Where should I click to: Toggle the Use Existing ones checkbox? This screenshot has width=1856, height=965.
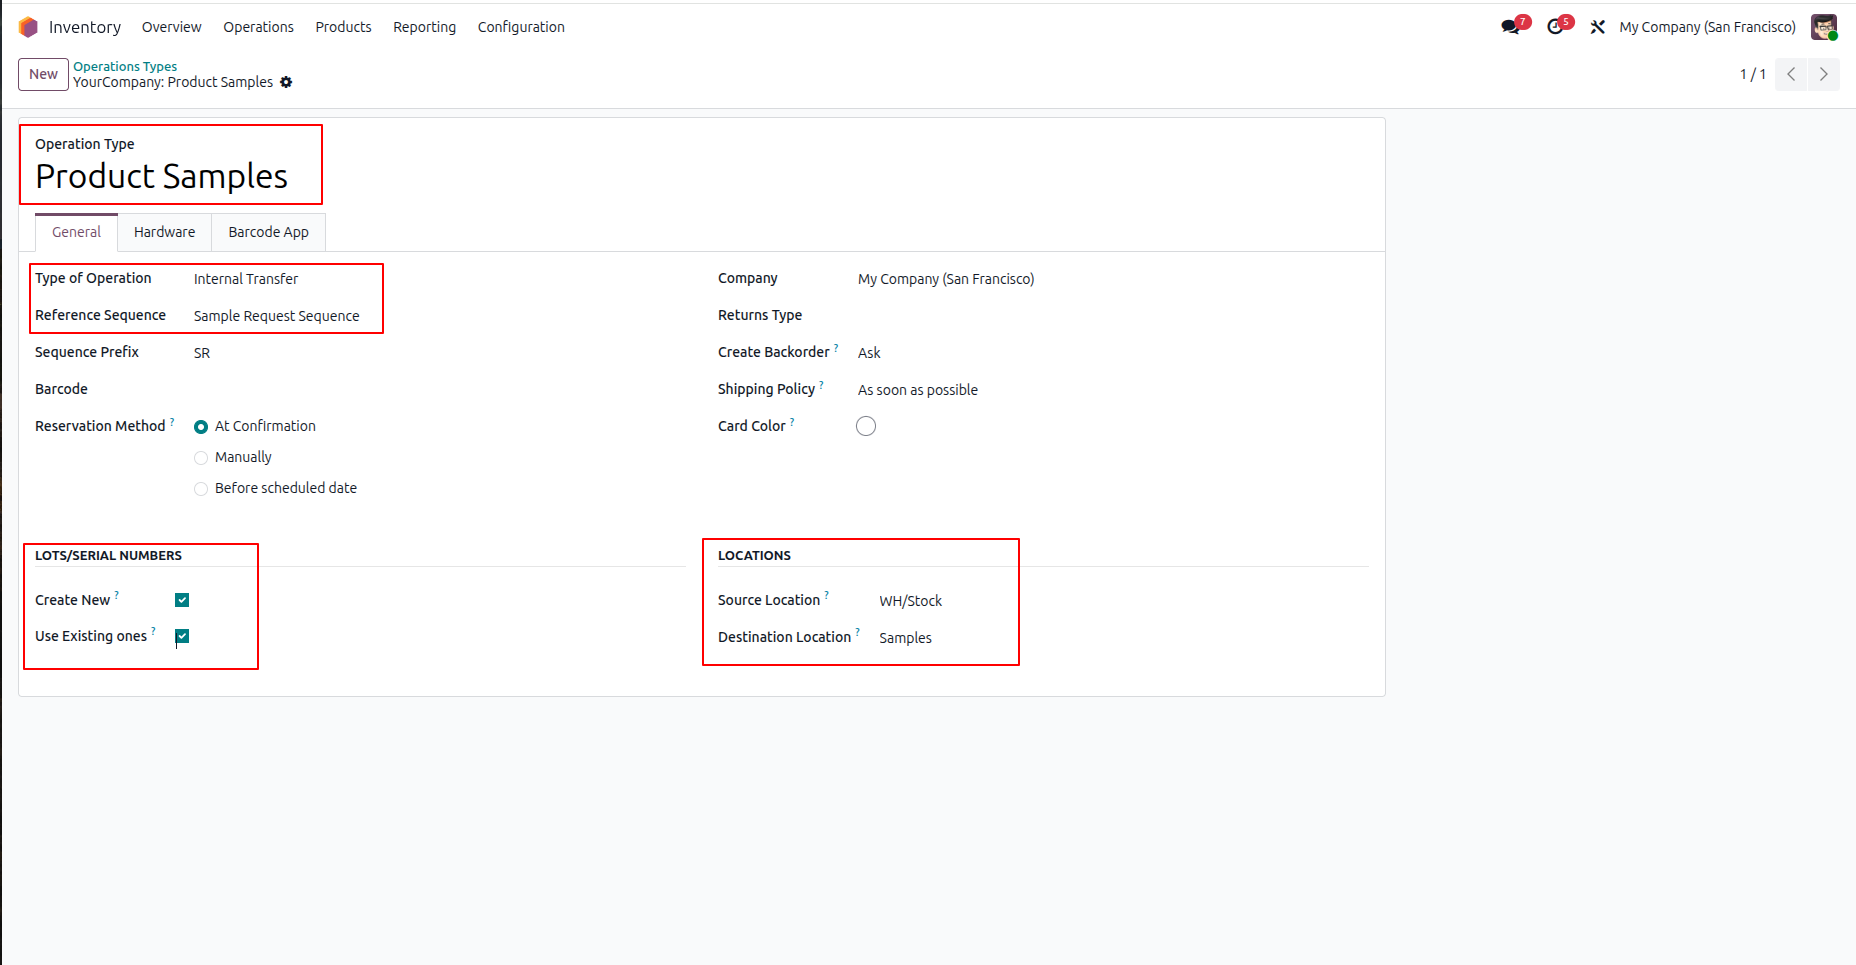coord(182,636)
